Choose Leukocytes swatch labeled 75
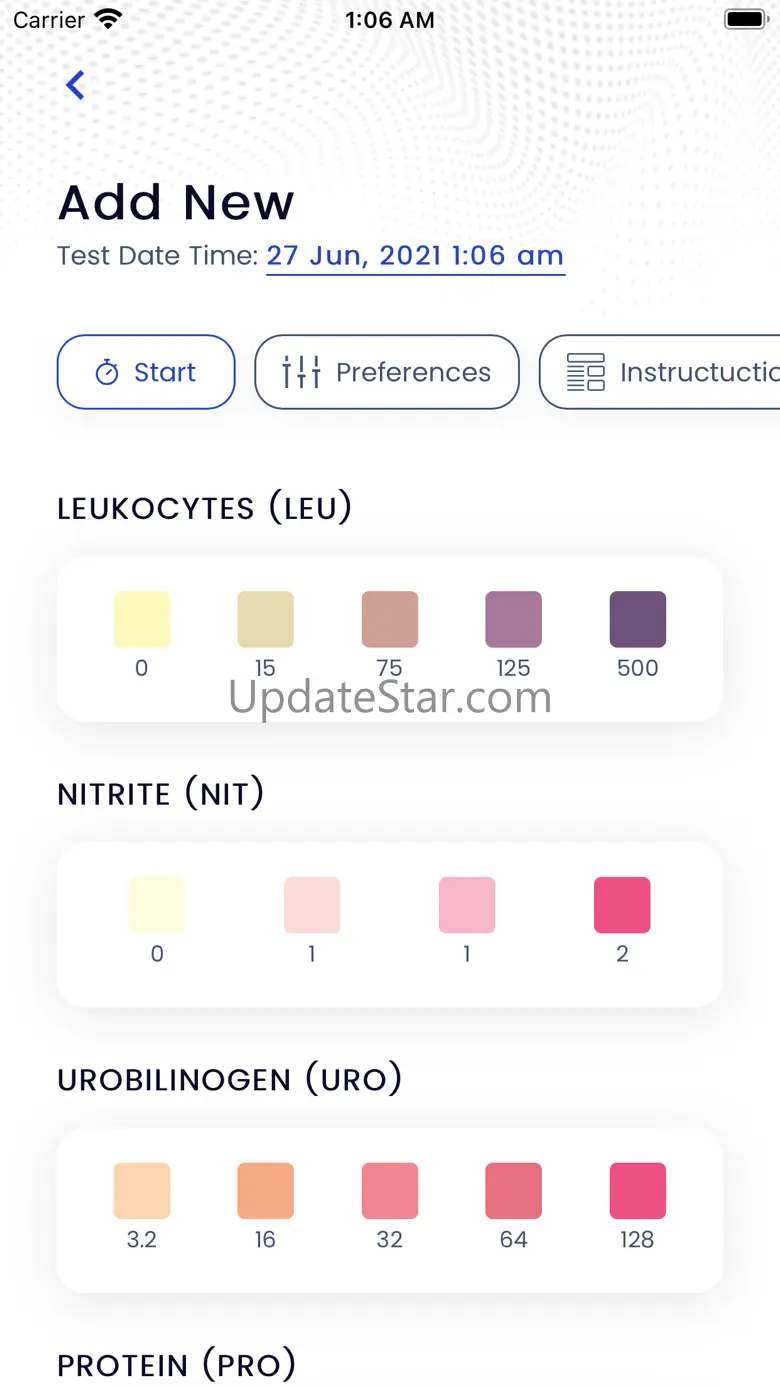This screenshot has height=1387, width=780. click(390, 620)
